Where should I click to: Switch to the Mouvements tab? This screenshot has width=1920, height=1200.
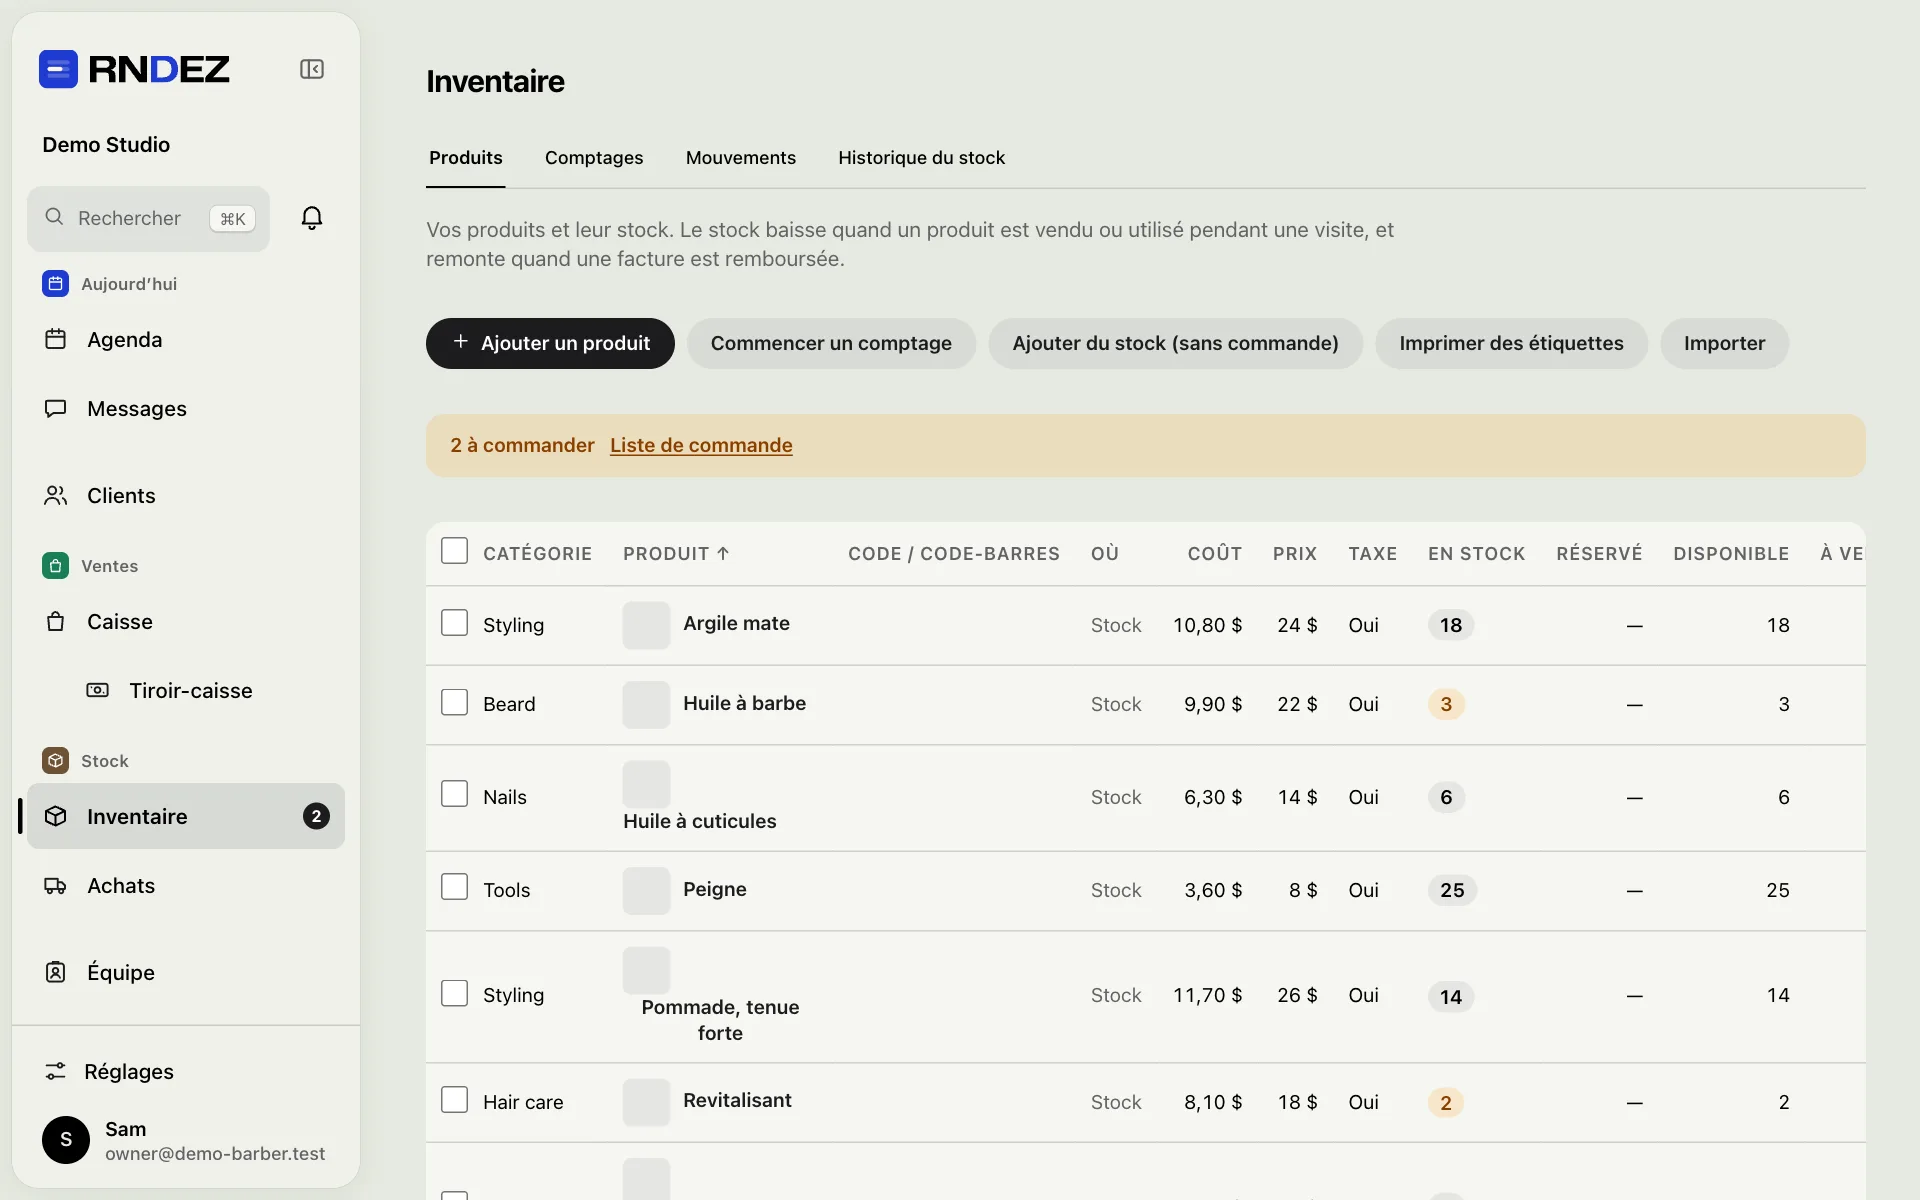coord(741,158)
